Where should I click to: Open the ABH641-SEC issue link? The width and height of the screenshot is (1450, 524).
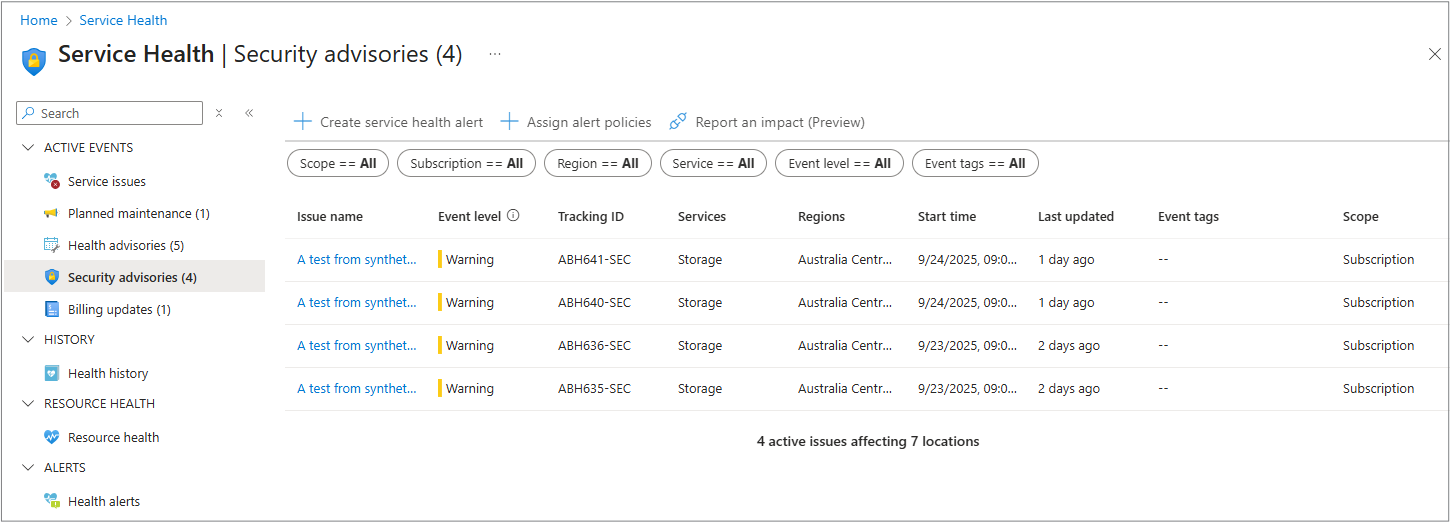356,260
